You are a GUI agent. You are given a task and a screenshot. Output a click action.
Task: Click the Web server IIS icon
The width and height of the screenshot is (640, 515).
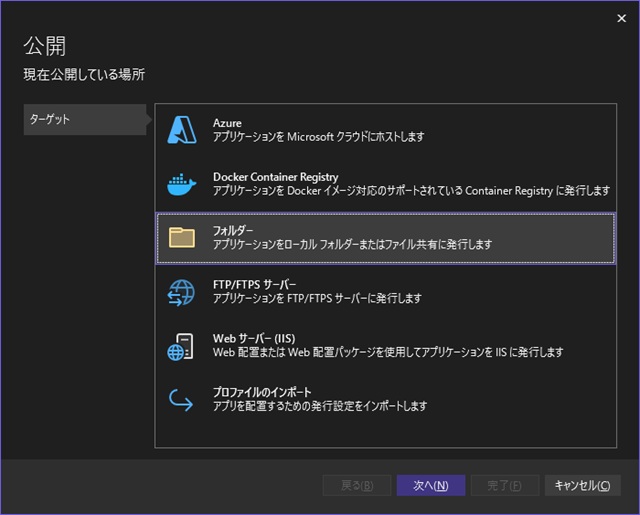pyautogui.click(x=180, y=347)
